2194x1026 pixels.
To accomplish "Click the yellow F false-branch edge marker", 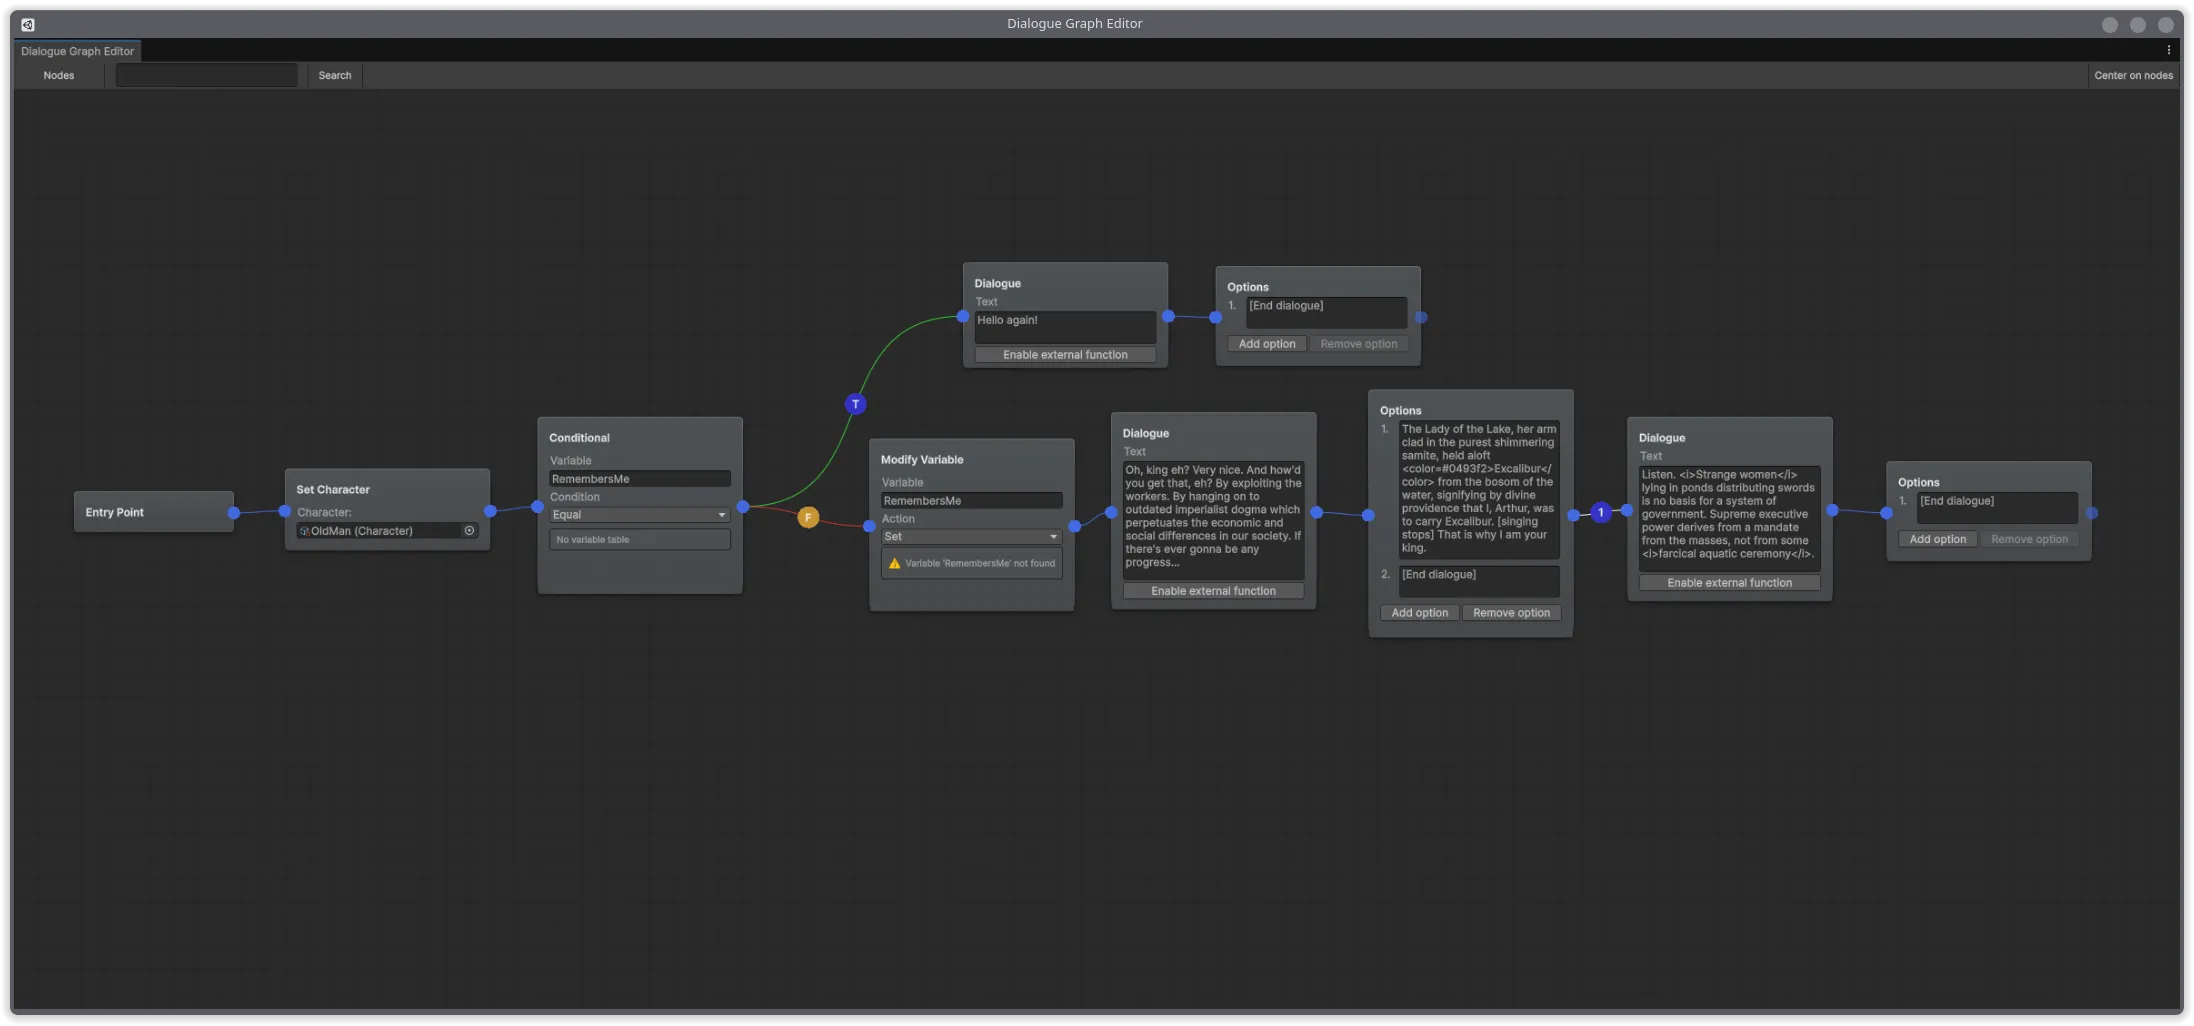I will [x=808, y=517].
